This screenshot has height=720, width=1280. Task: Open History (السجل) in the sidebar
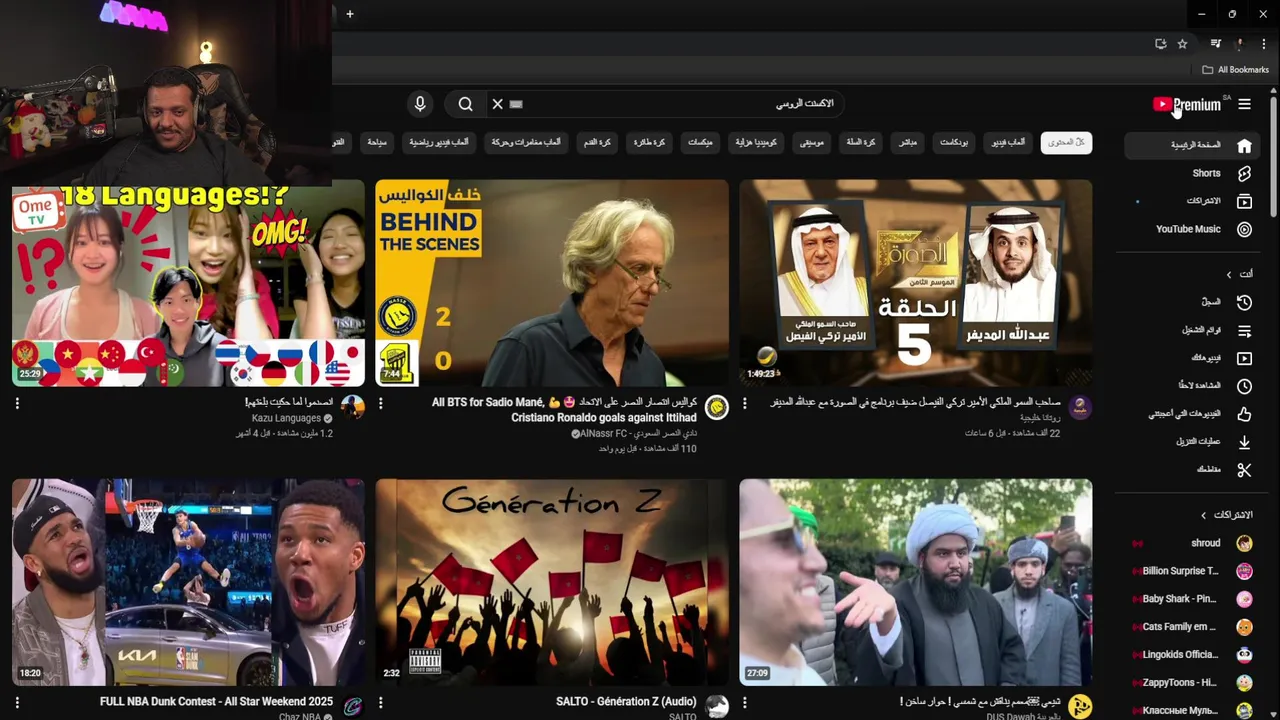1192,302
